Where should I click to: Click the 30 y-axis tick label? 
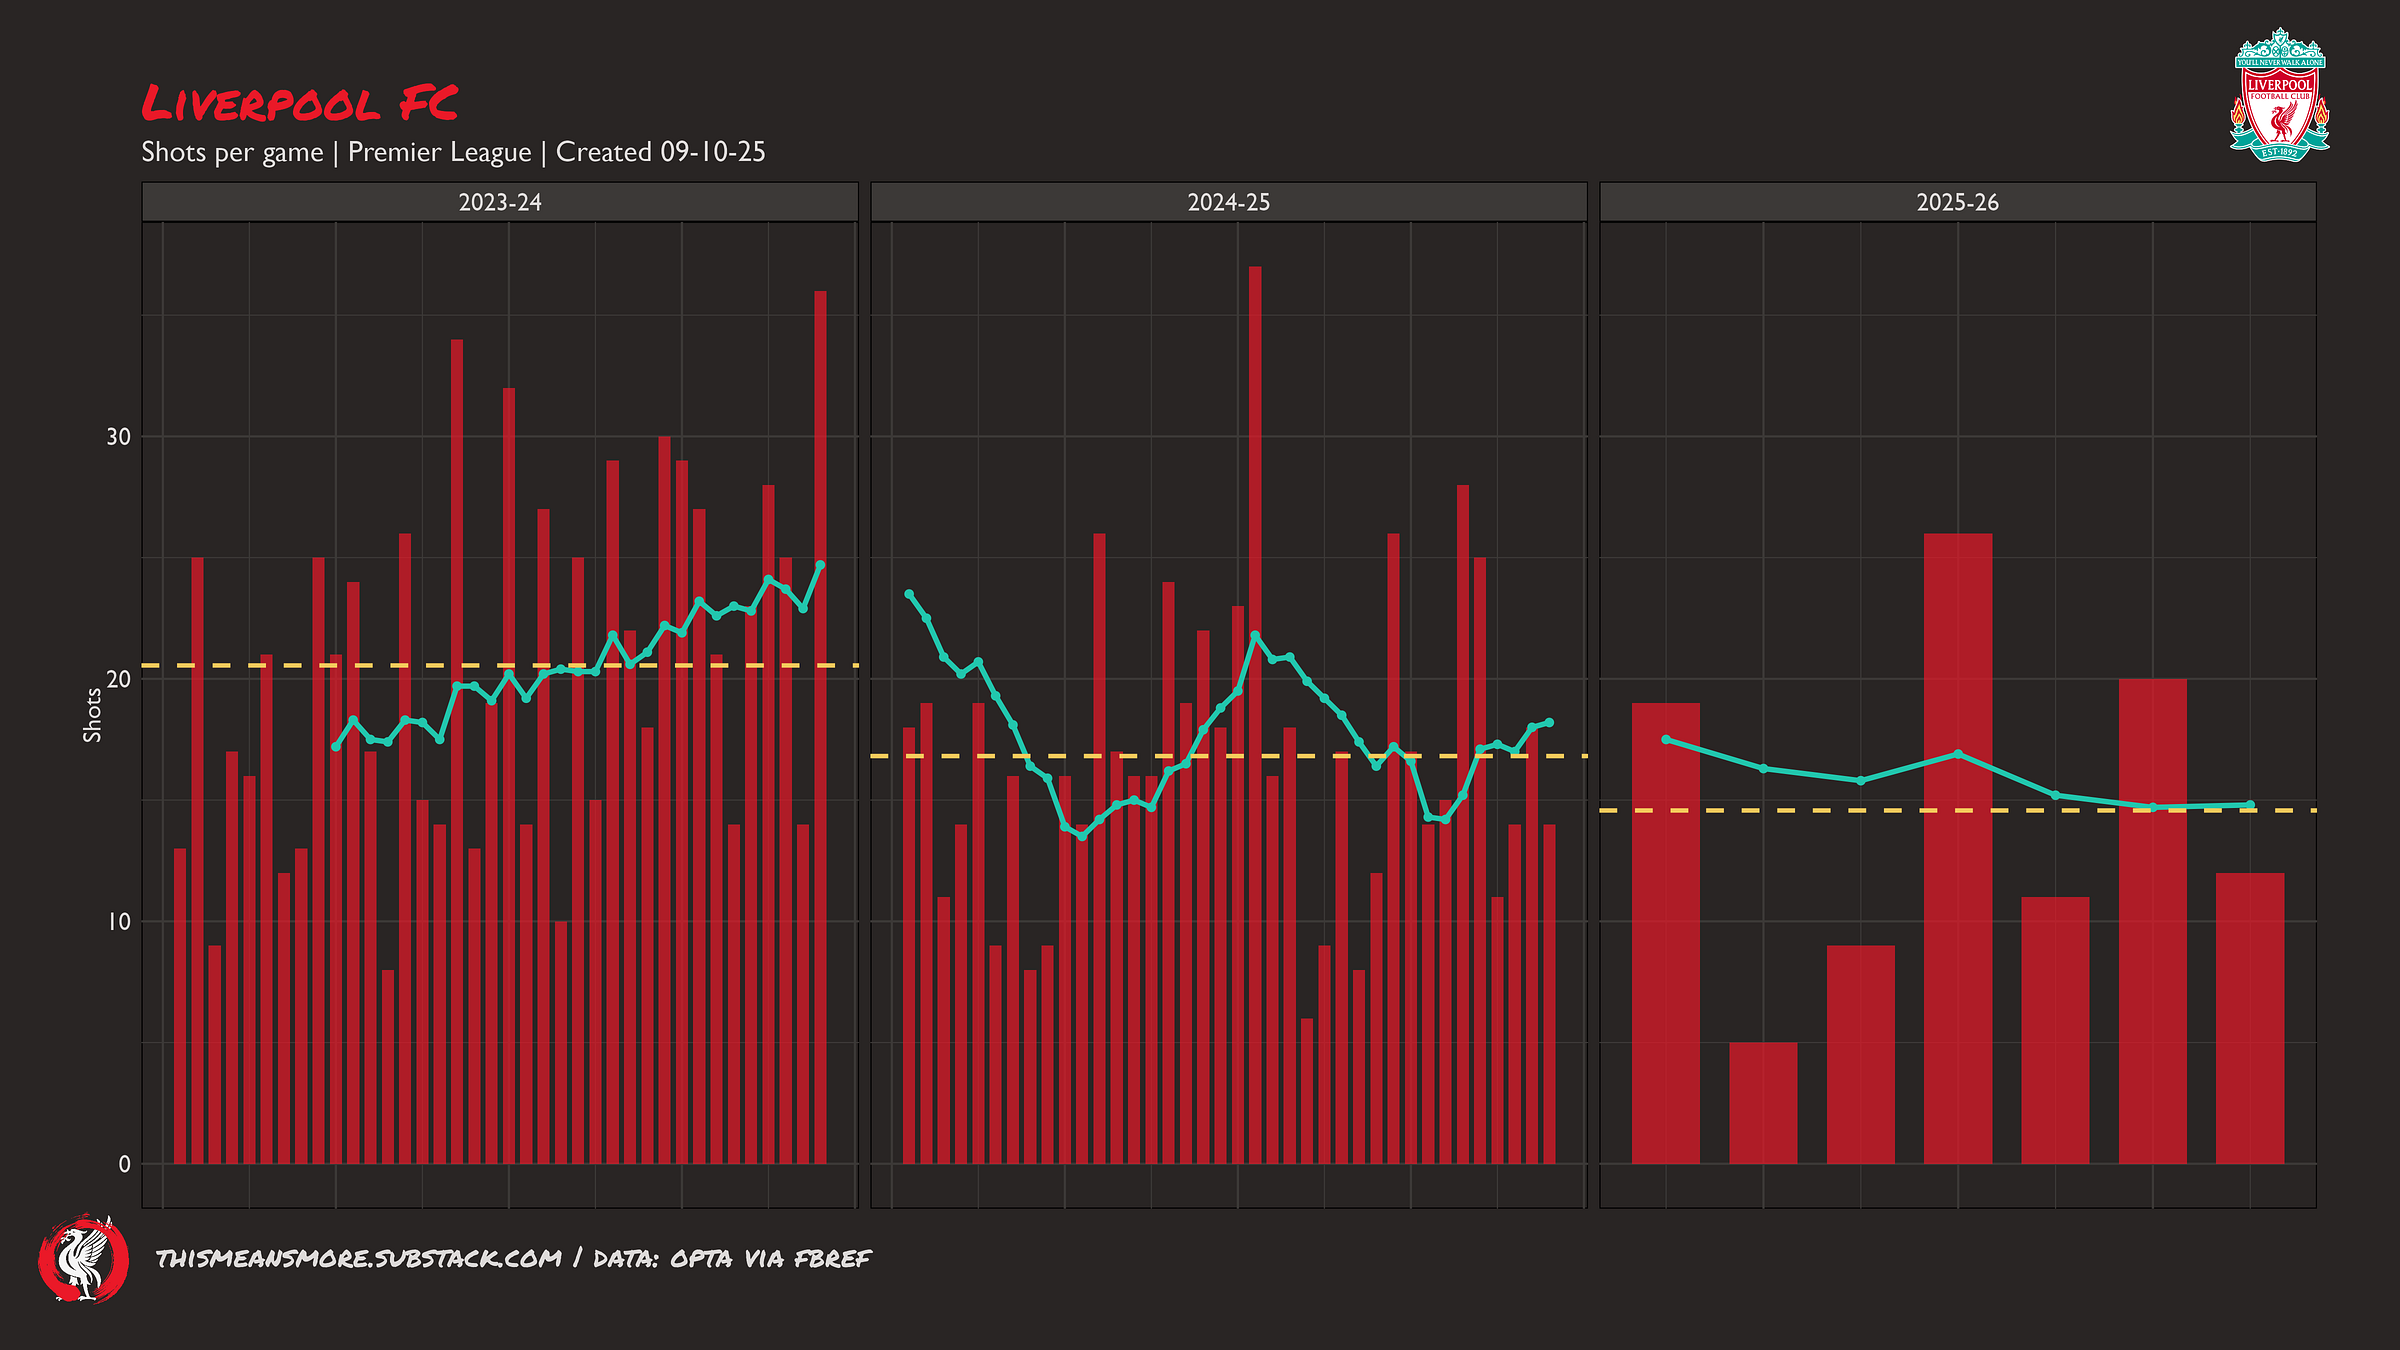[x=118, y=437]
